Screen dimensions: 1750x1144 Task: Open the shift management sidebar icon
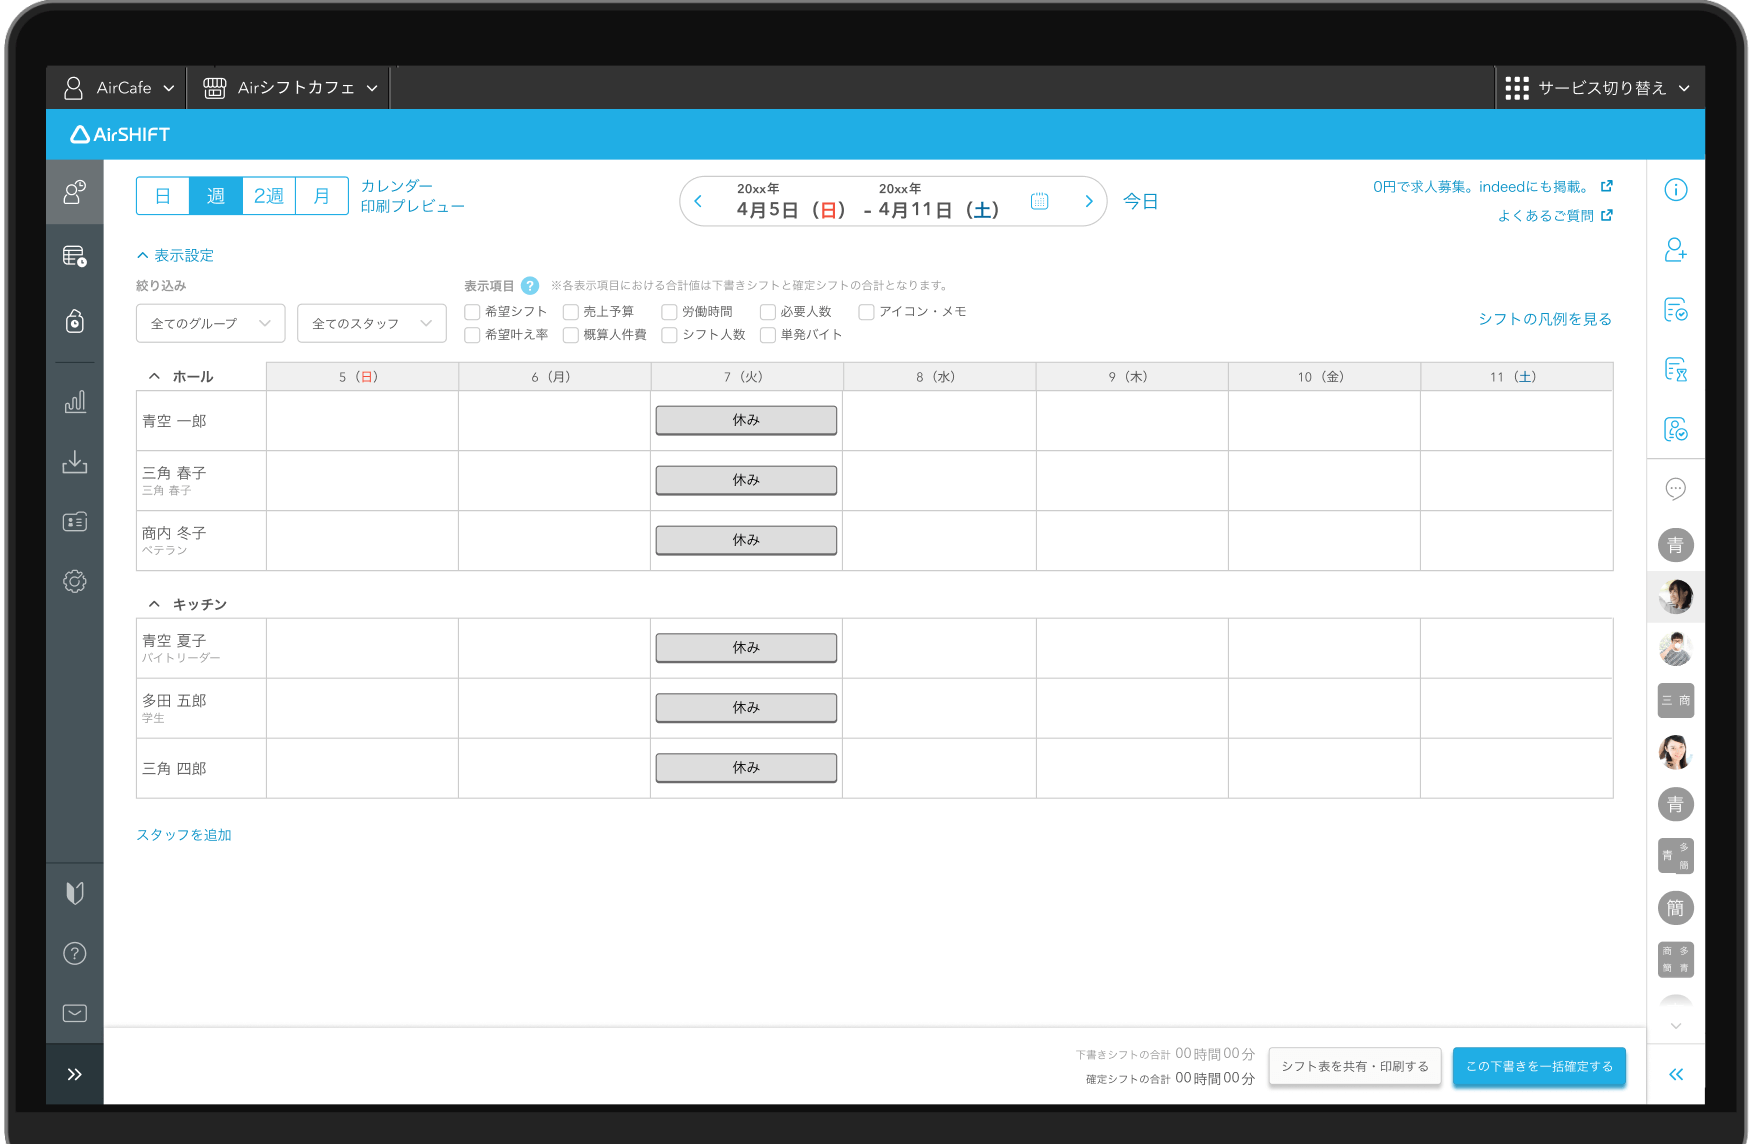pyautogui.click(x=75, y=192)
